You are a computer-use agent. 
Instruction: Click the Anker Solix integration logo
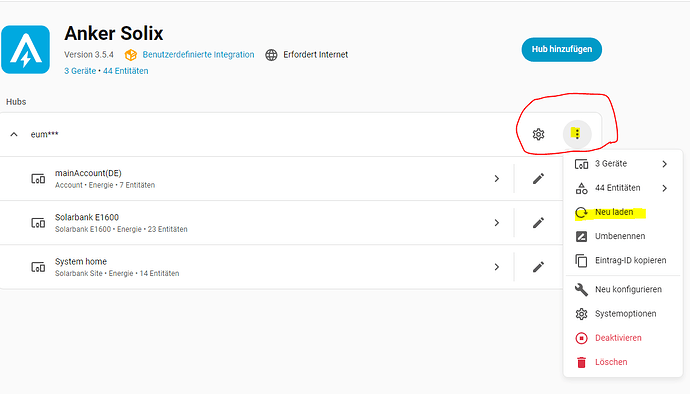point(26,50)
